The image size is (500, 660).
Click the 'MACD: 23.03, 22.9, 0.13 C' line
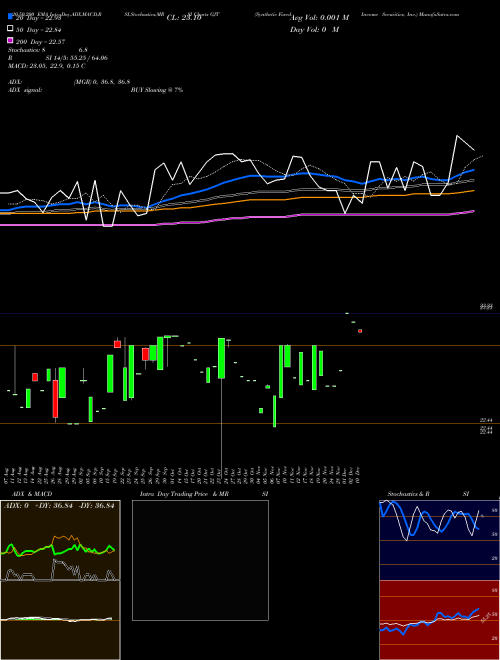[47, 66]
